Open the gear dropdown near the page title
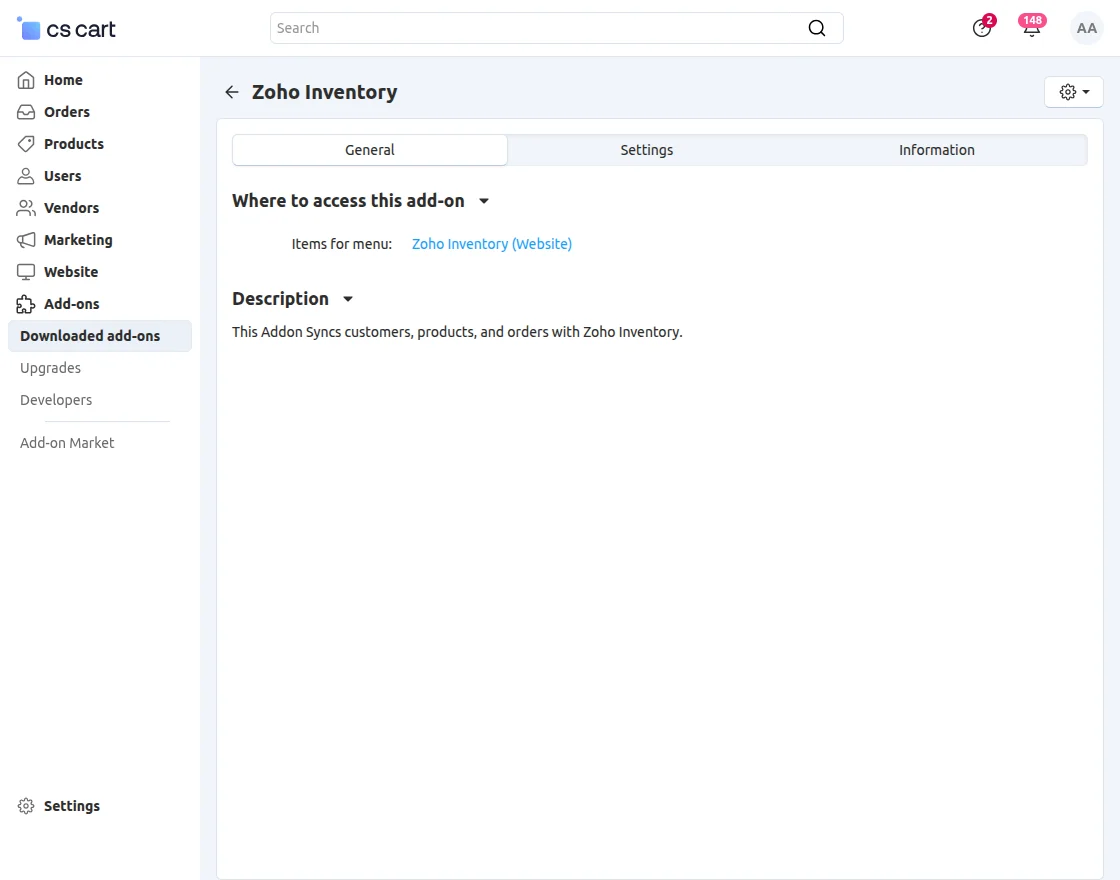 tap(1073, 91)
